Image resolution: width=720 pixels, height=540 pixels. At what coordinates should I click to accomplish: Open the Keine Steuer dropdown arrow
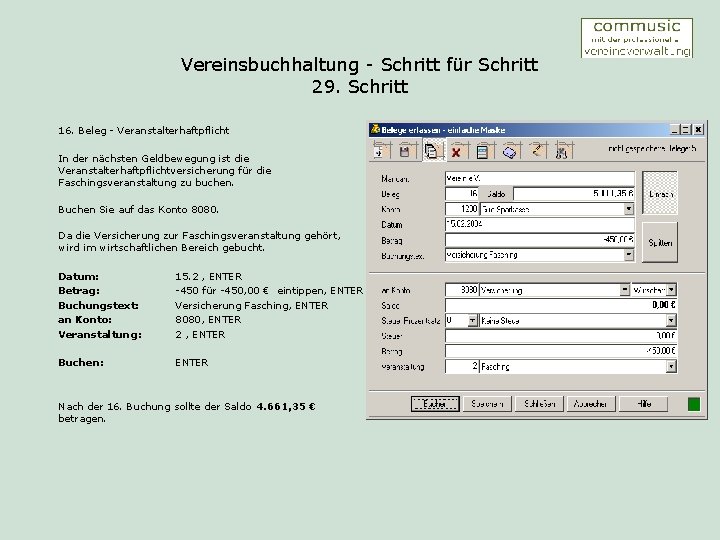[671, 321]
